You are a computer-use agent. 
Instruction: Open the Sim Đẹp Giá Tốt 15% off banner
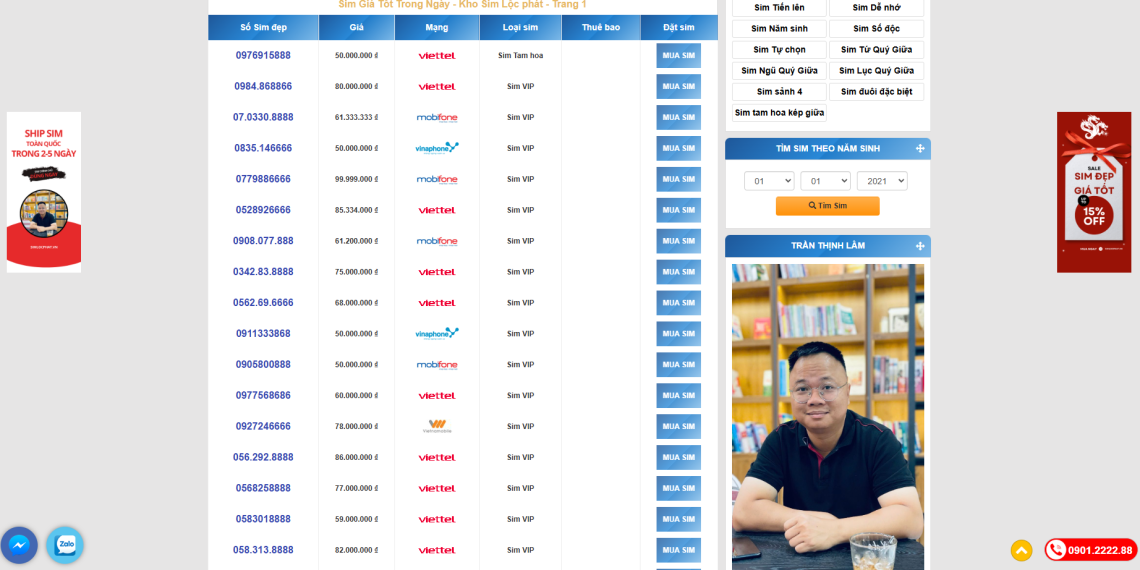tap(1093, 192)
